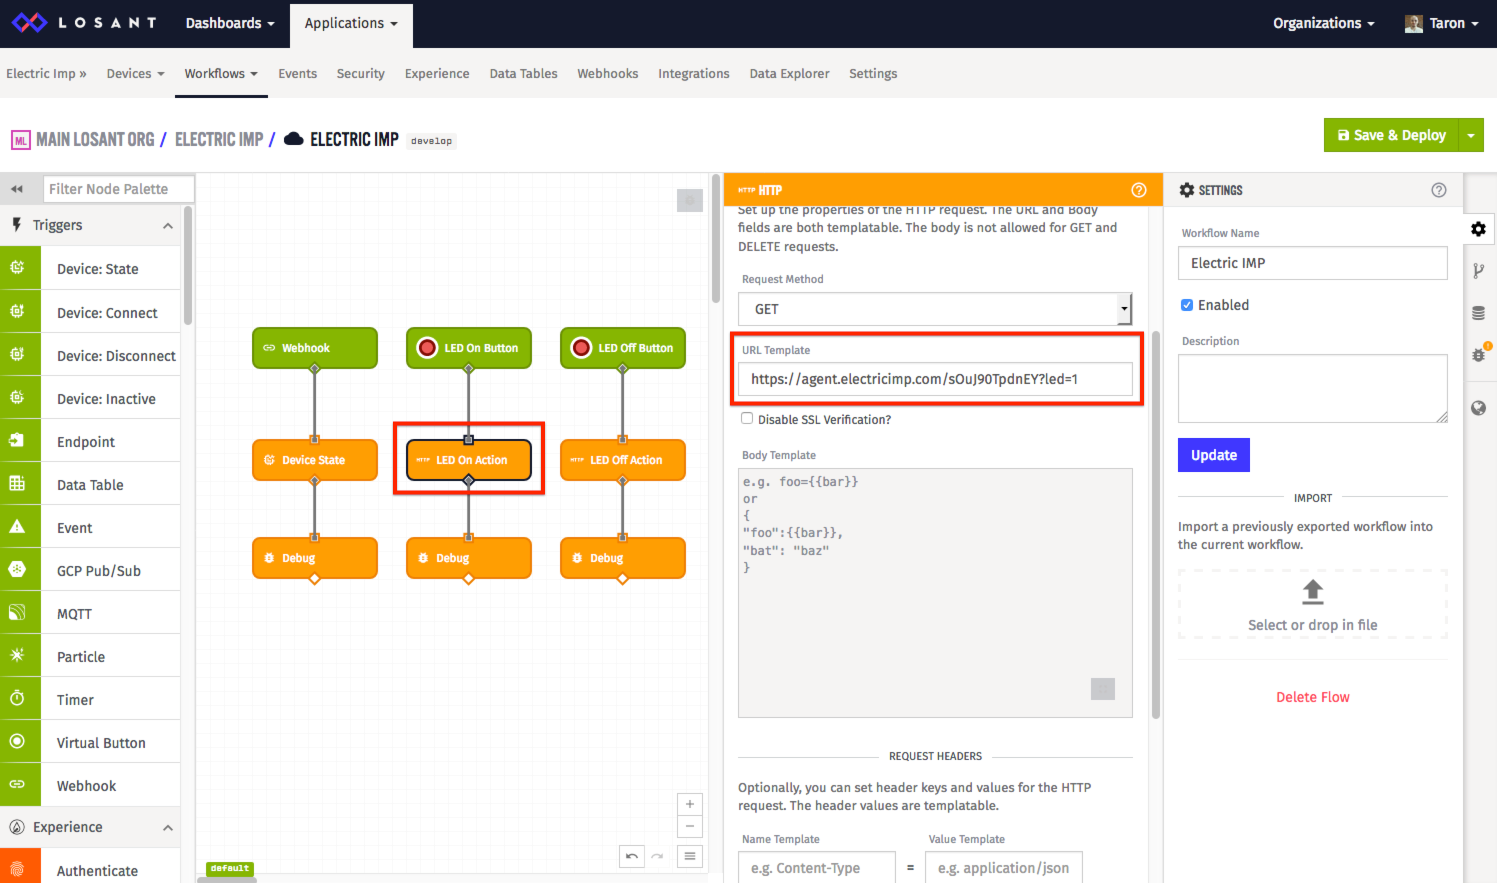This screenshot has width=1497, height=883.
Task: Click the URL Template input field
Action: 935,379
